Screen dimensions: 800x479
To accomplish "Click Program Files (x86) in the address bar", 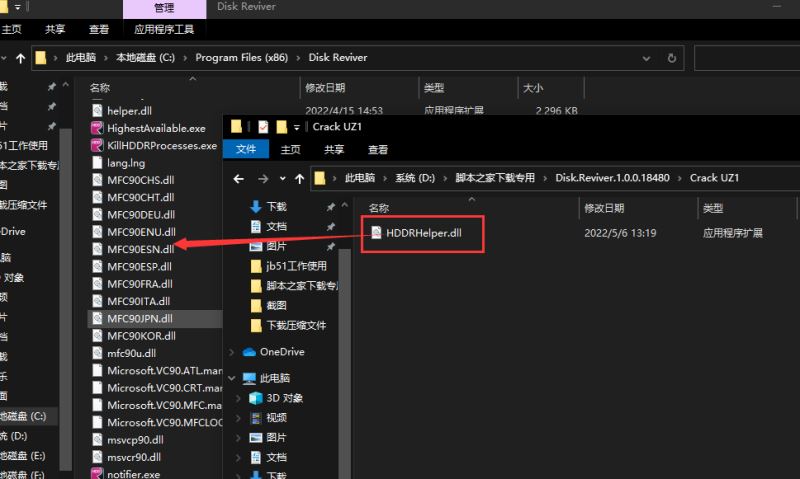I will point(242,58).
